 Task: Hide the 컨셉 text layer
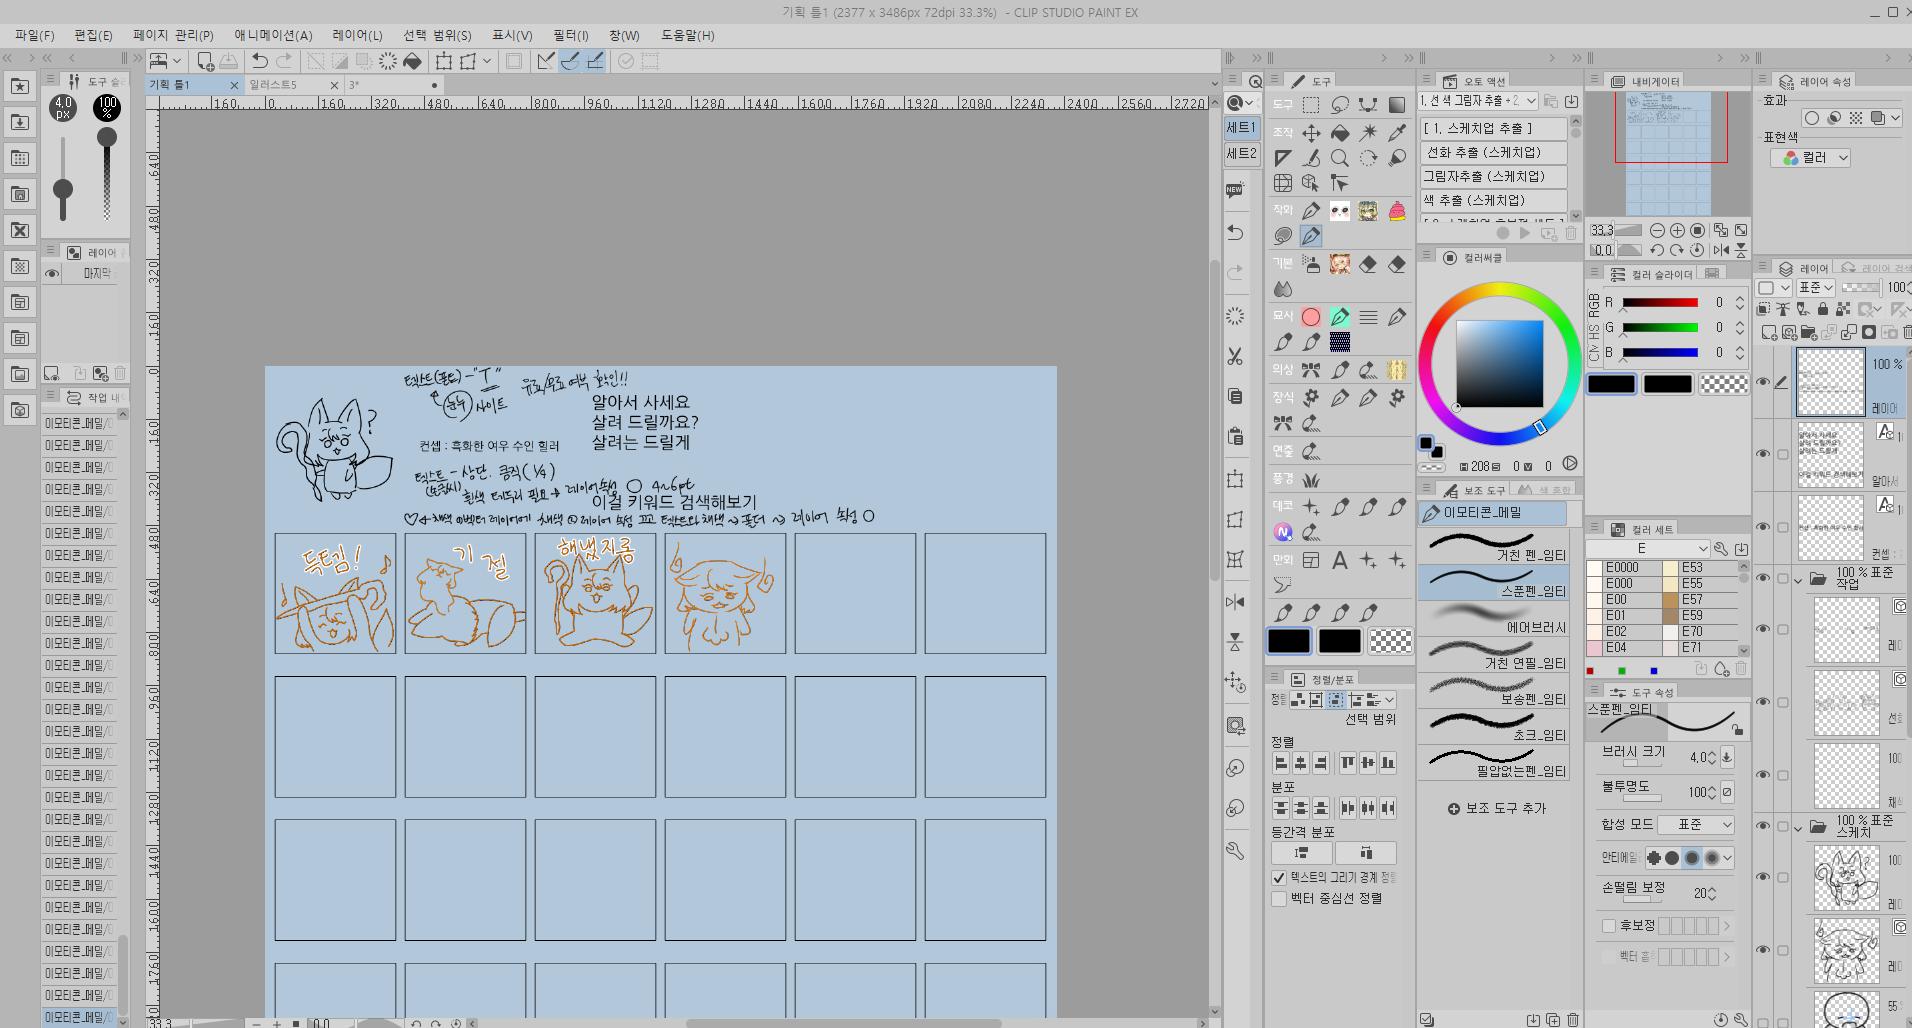1763,527
